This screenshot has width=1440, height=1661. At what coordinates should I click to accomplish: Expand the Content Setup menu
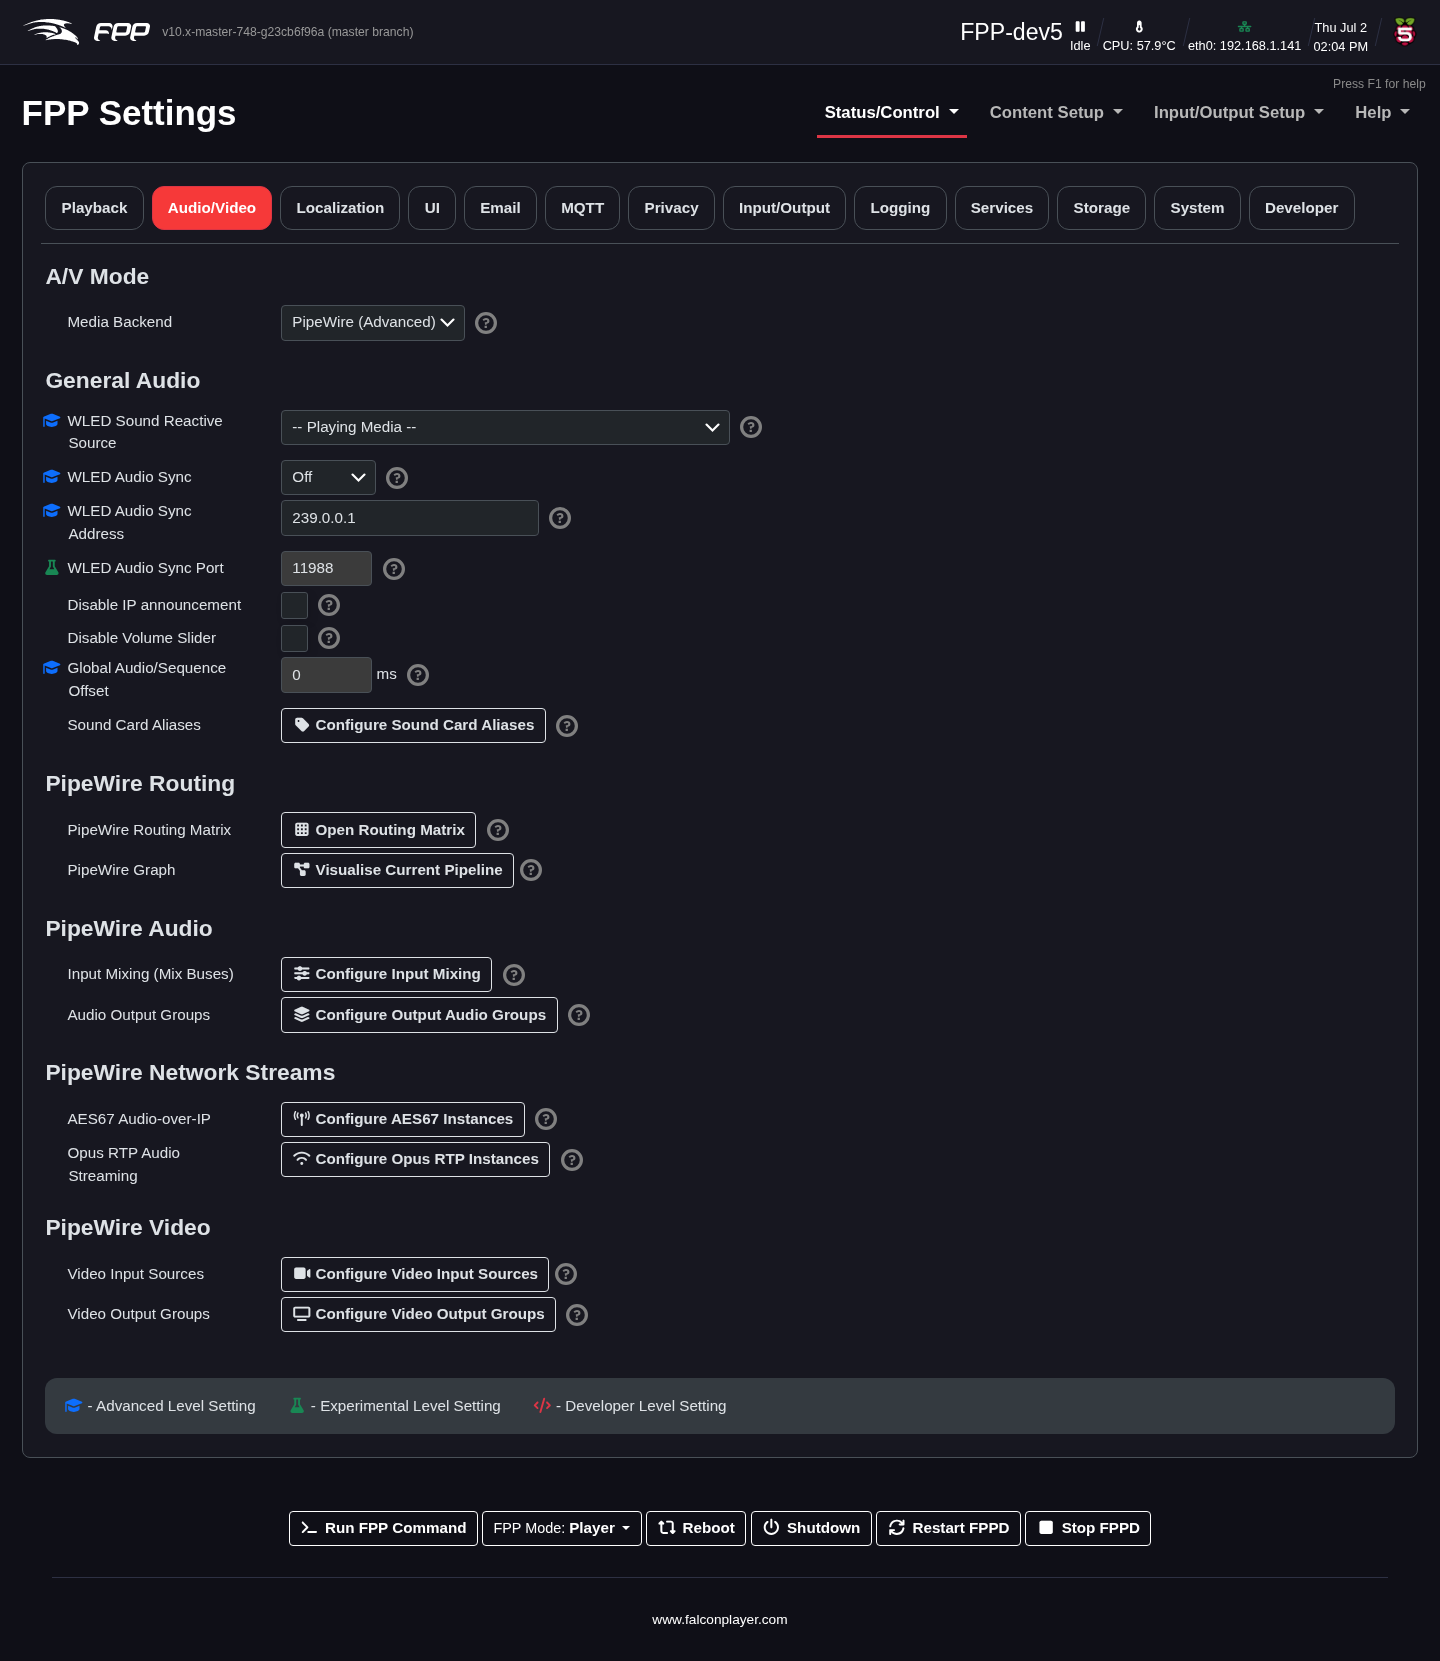[x=1056, y=113]
